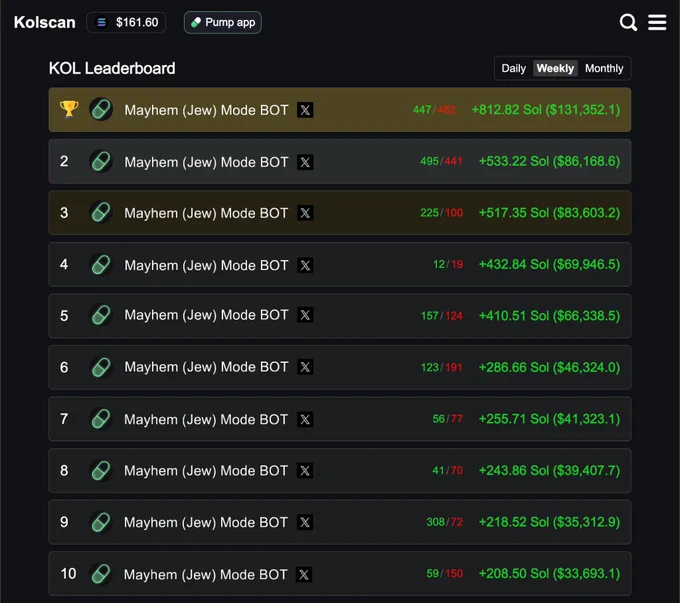680x603 pixels.
Task: Click +533.22 Sol ($86,168.6) profit value
Action: pos(549,161)
